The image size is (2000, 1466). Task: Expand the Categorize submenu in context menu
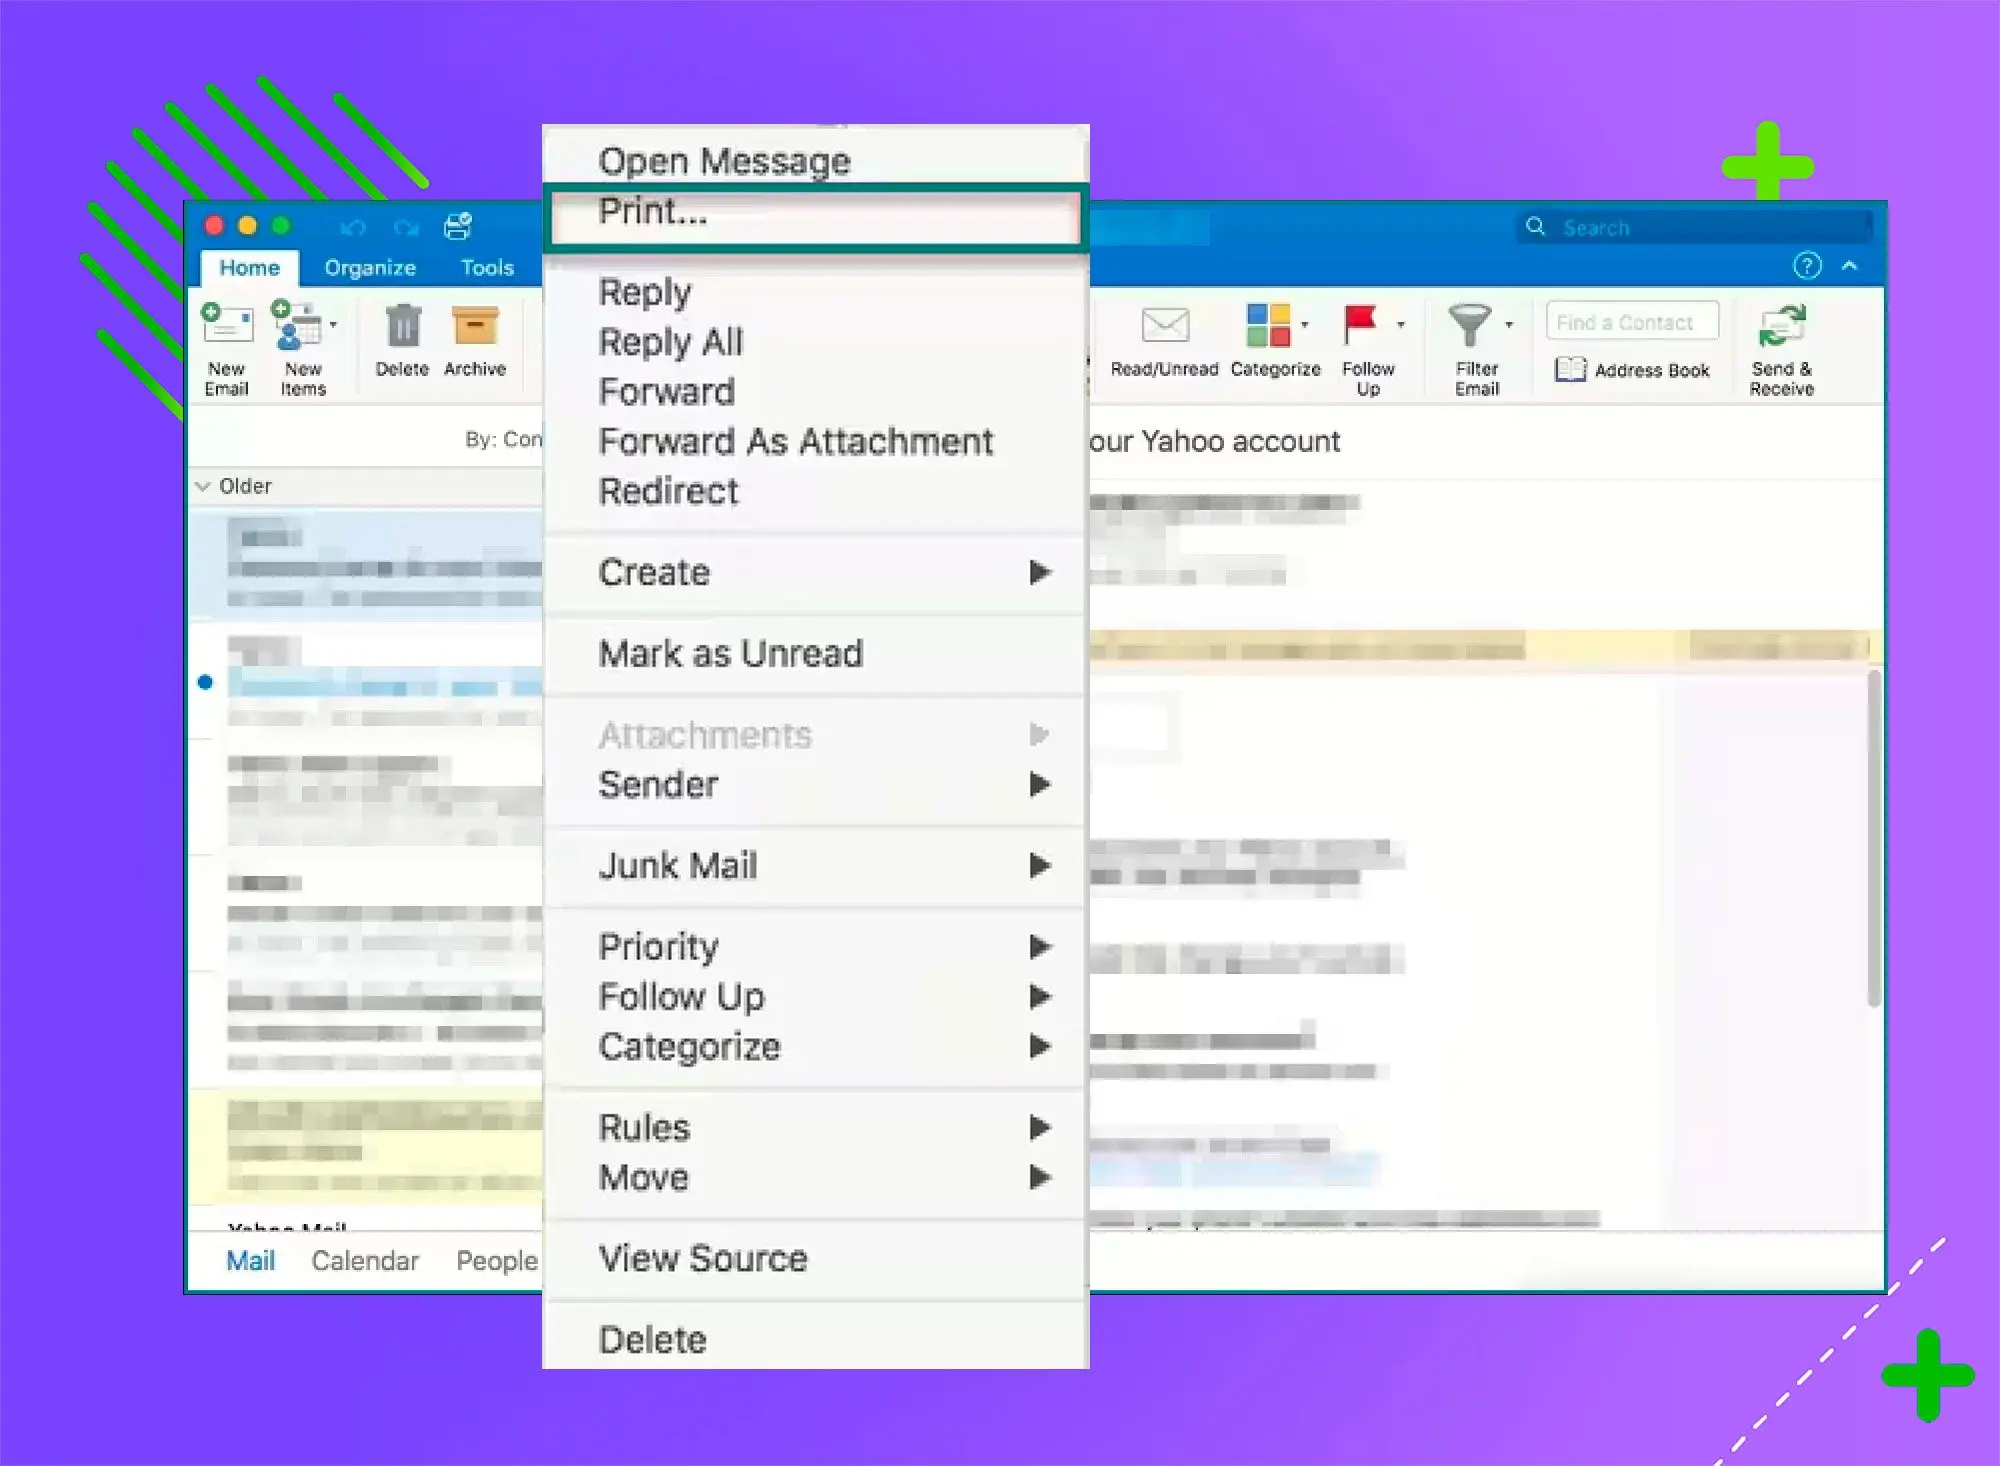815,1047
